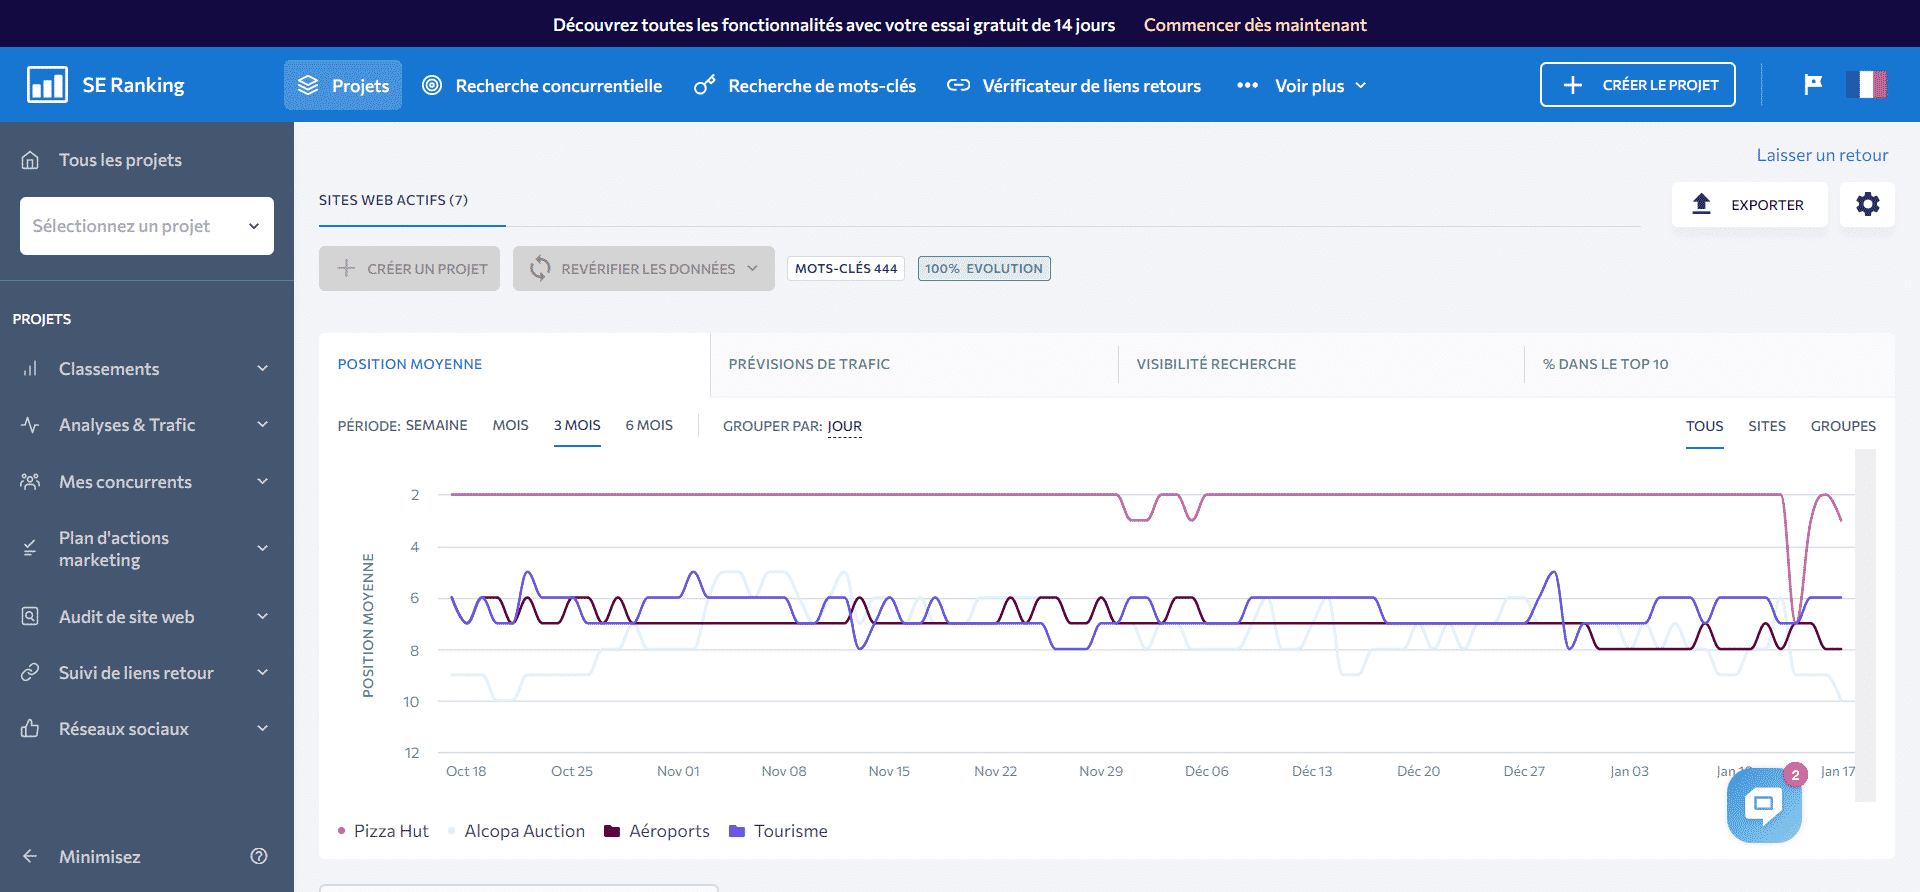Open the settings gear icon

click(x=1867, y=205)
